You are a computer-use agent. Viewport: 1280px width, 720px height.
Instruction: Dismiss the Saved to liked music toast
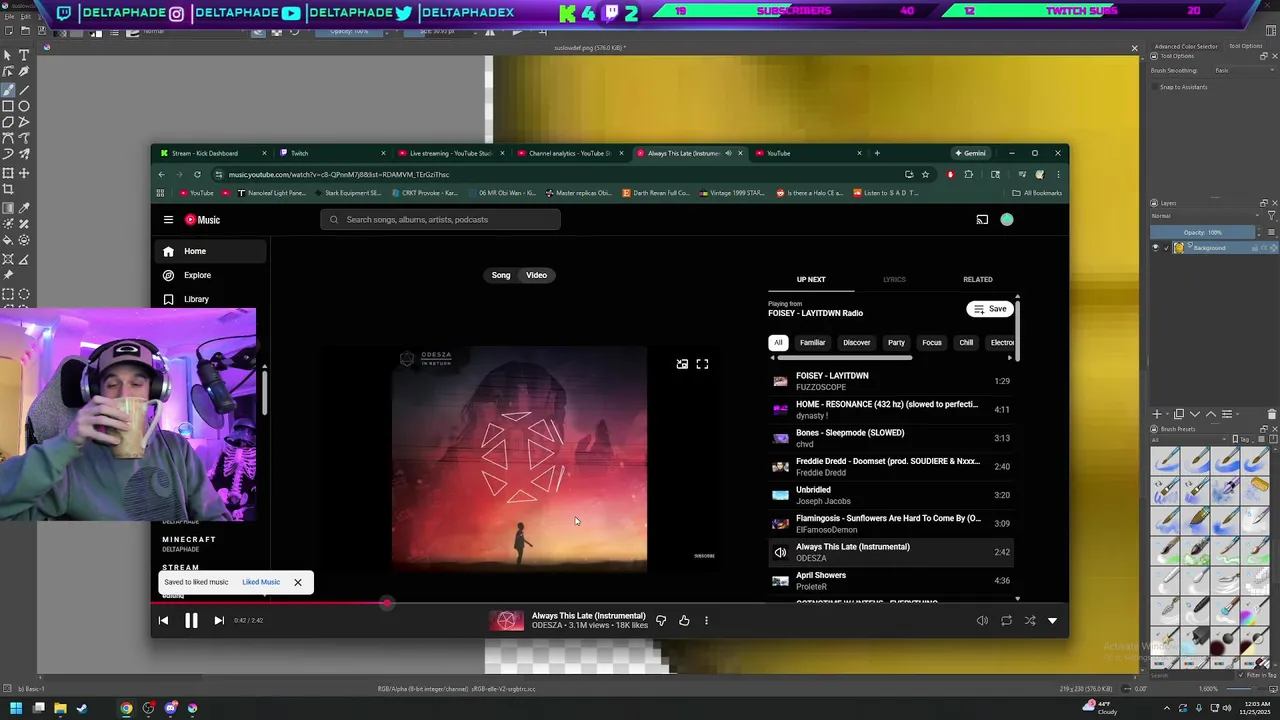click(x=297, y=582)
